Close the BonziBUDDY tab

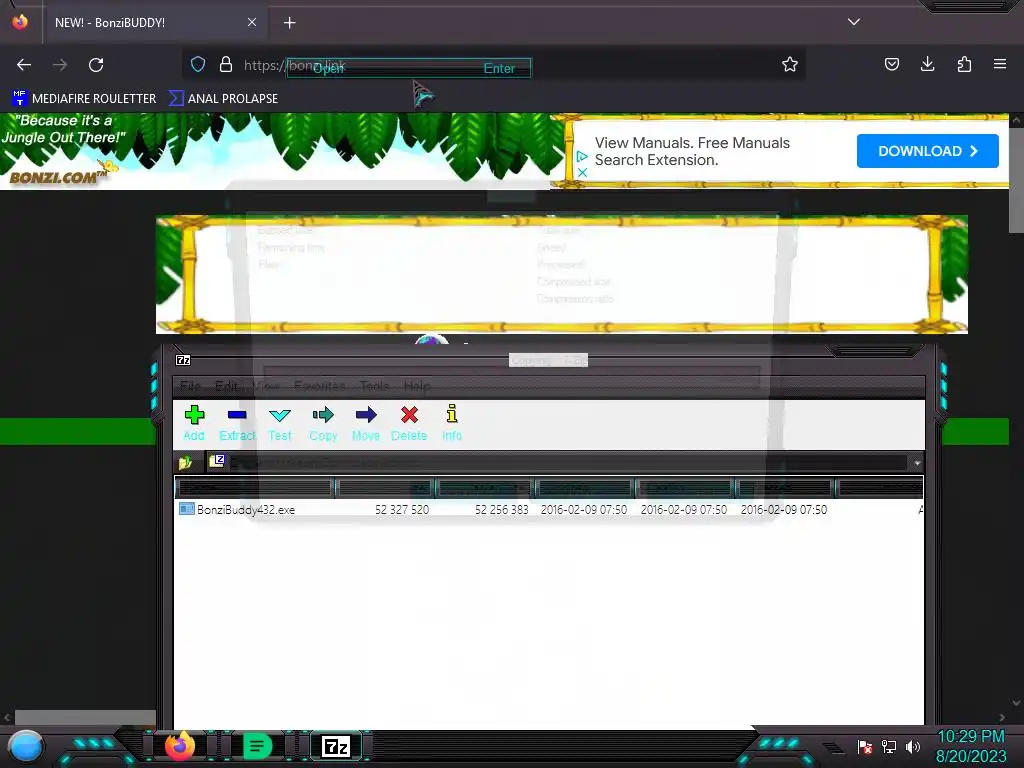[252, 22]
